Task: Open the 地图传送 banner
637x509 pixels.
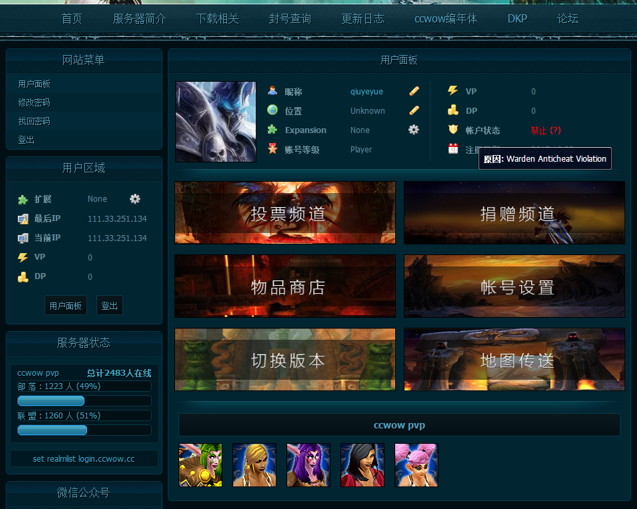Action: [514, 360]
